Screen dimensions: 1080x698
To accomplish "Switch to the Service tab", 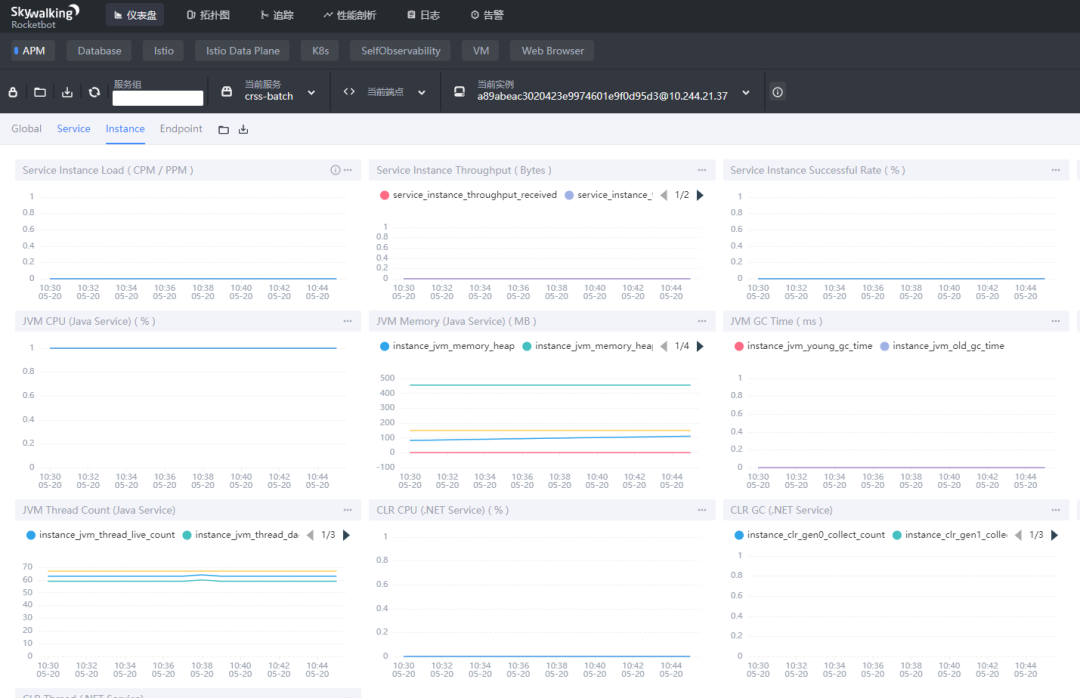I will (x=74, y=129).
